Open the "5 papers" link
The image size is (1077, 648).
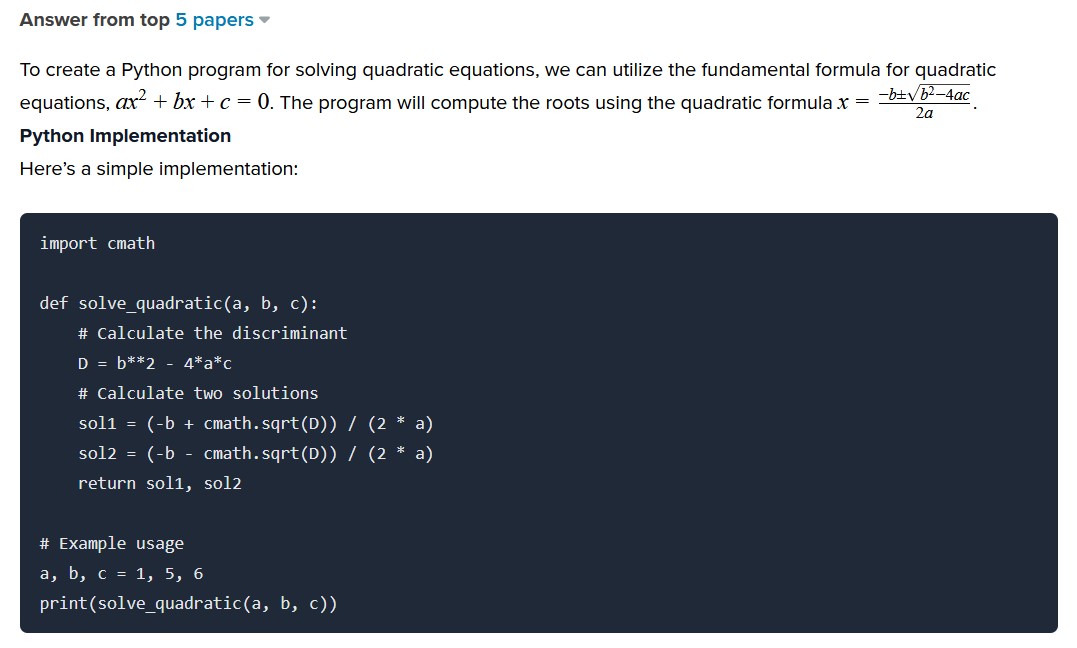pos(214,20)
